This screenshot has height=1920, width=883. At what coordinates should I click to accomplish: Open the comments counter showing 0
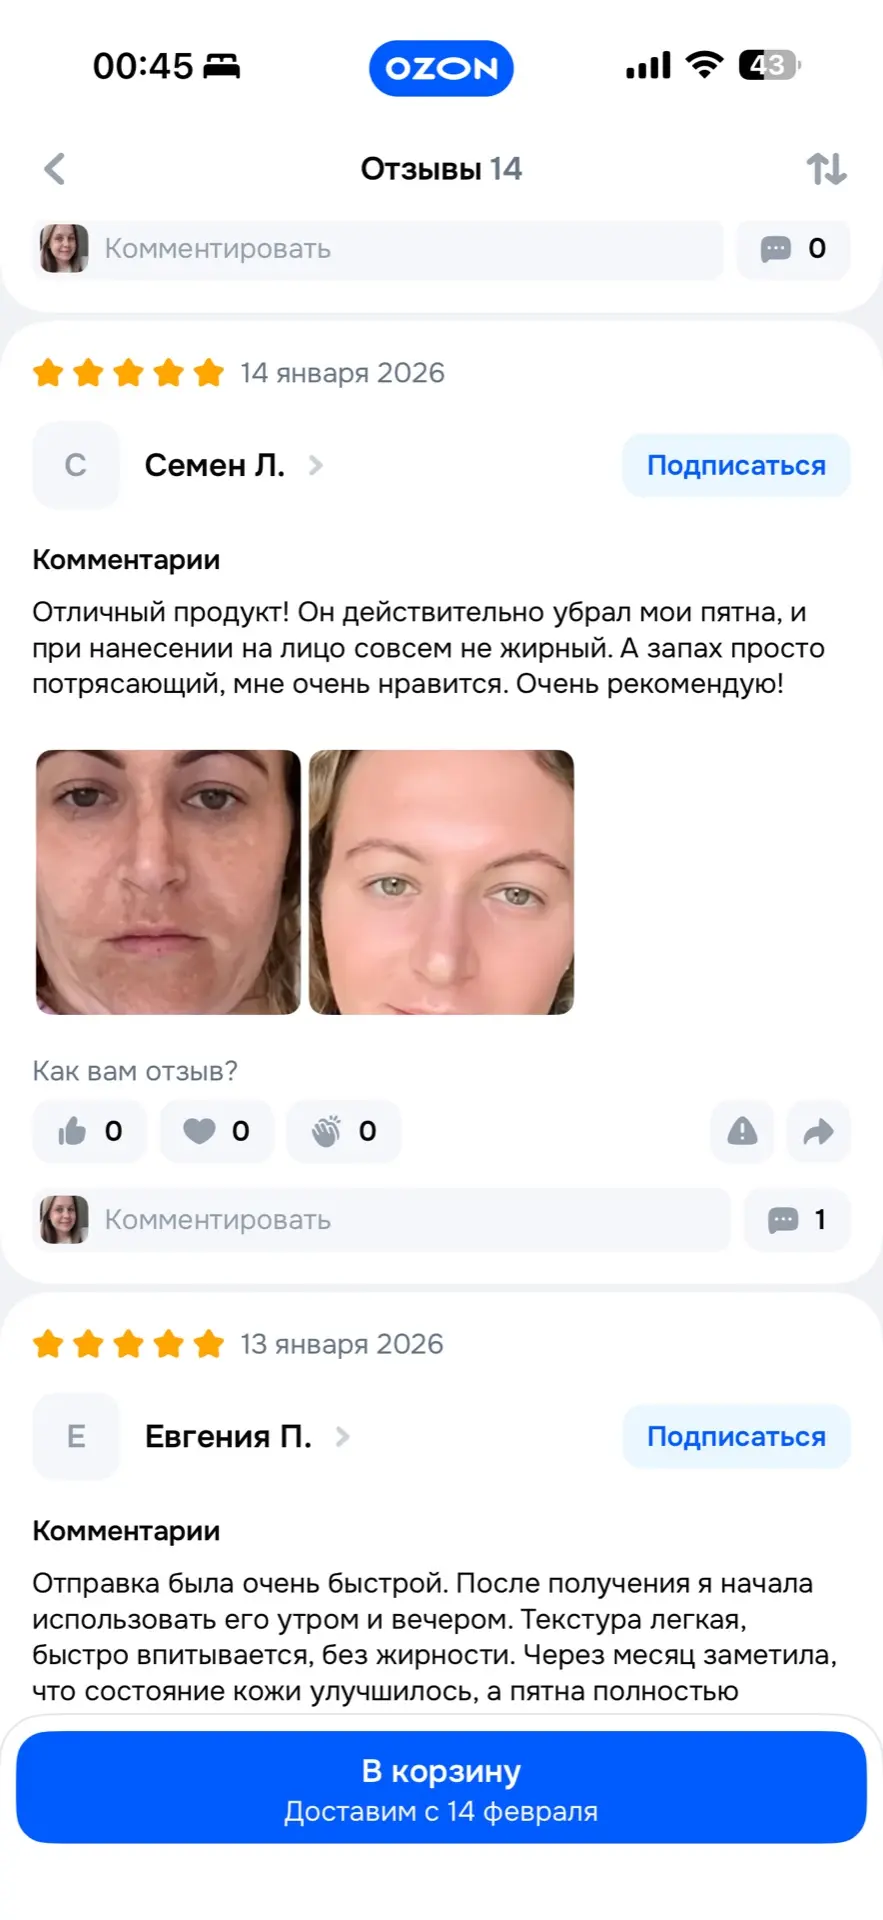[794, 249]
